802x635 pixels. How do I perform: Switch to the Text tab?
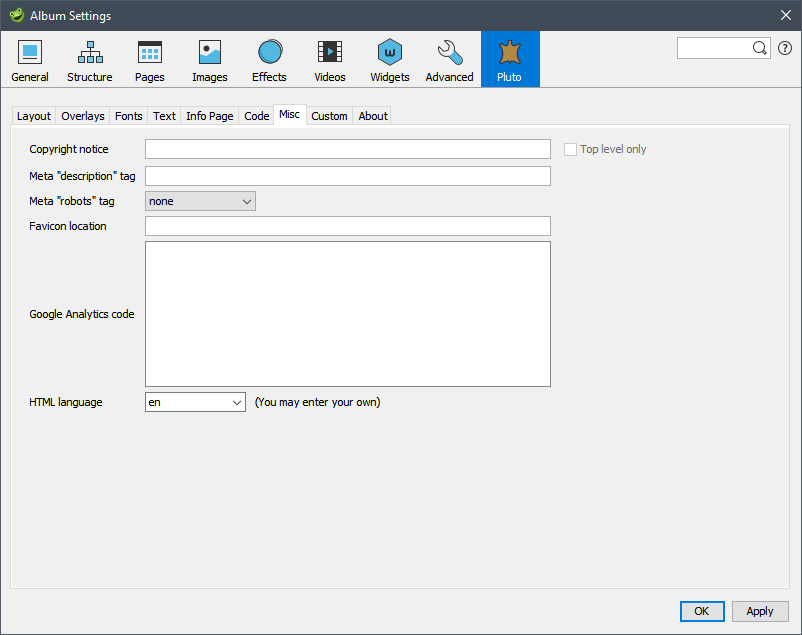tap(164, 116)
